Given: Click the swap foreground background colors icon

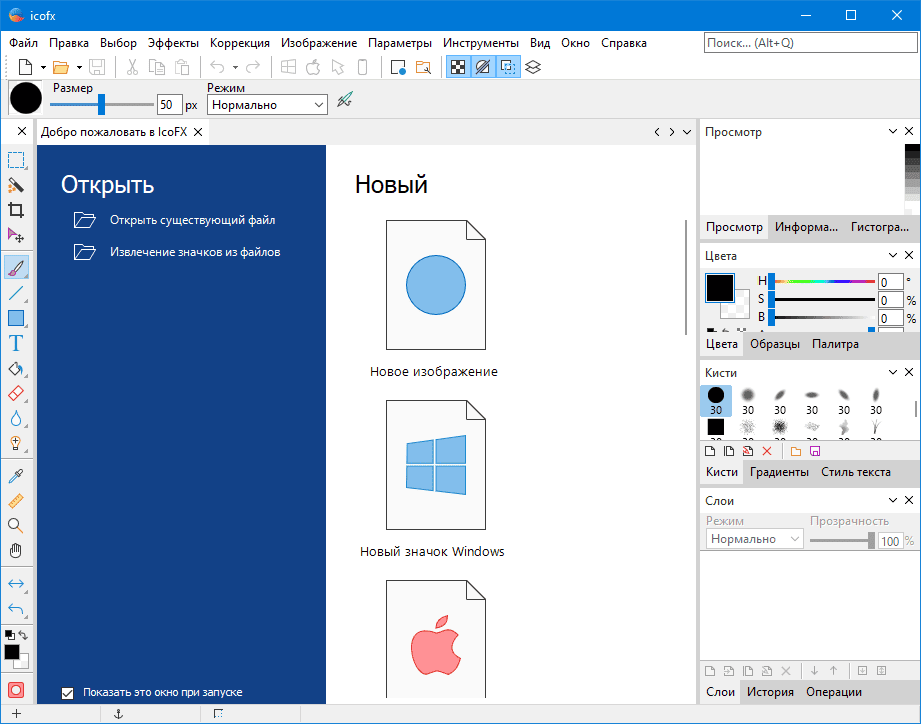Looking at the screenshot, I should 23,635.
